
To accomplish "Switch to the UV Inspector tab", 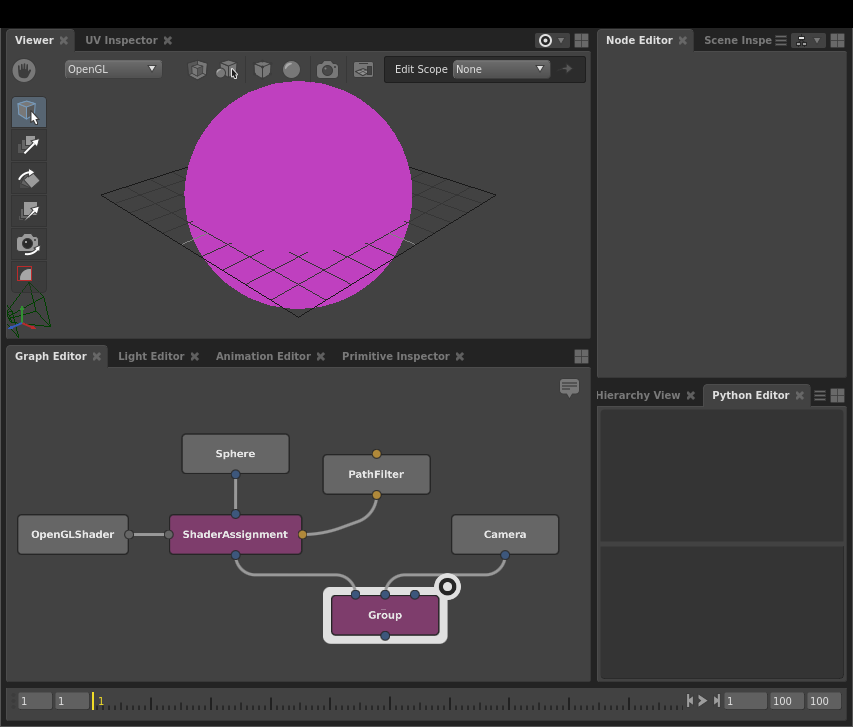I will [121, 40].
